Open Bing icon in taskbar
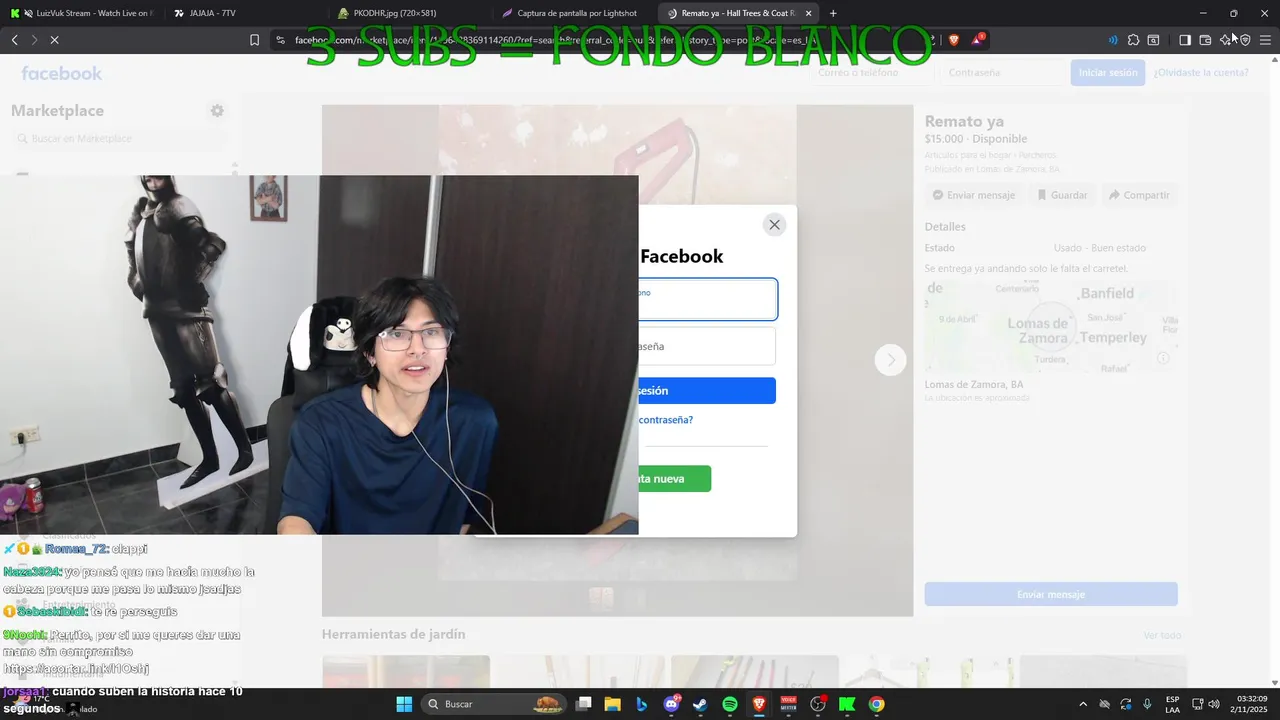Image resolution: width=1280 pixels, height=720 pixels. [x=642, y=704]
